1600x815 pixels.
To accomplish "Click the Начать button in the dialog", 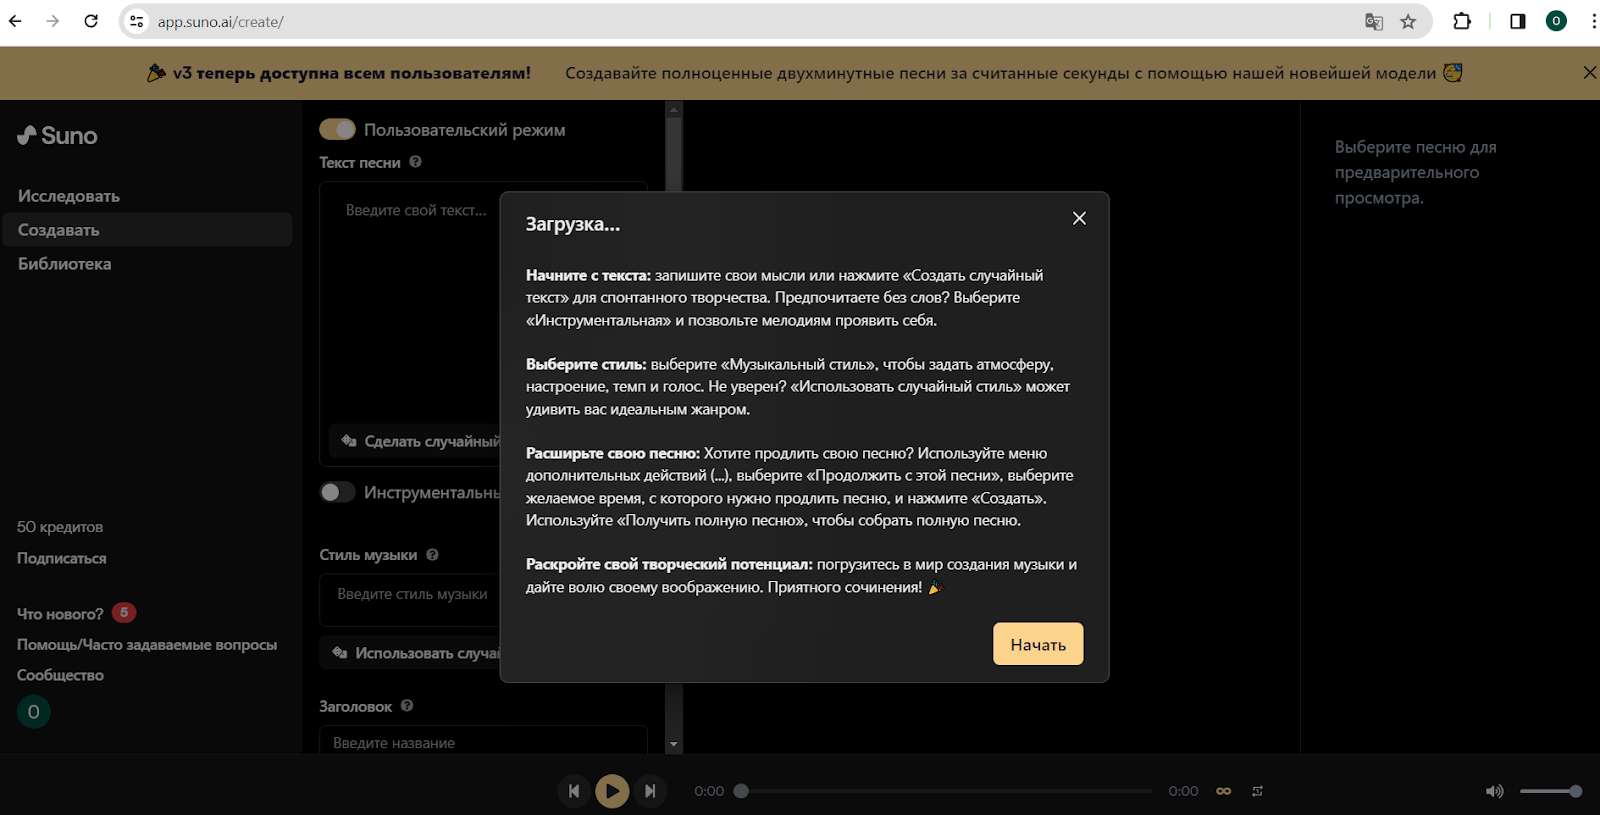I will (1038, 644).
